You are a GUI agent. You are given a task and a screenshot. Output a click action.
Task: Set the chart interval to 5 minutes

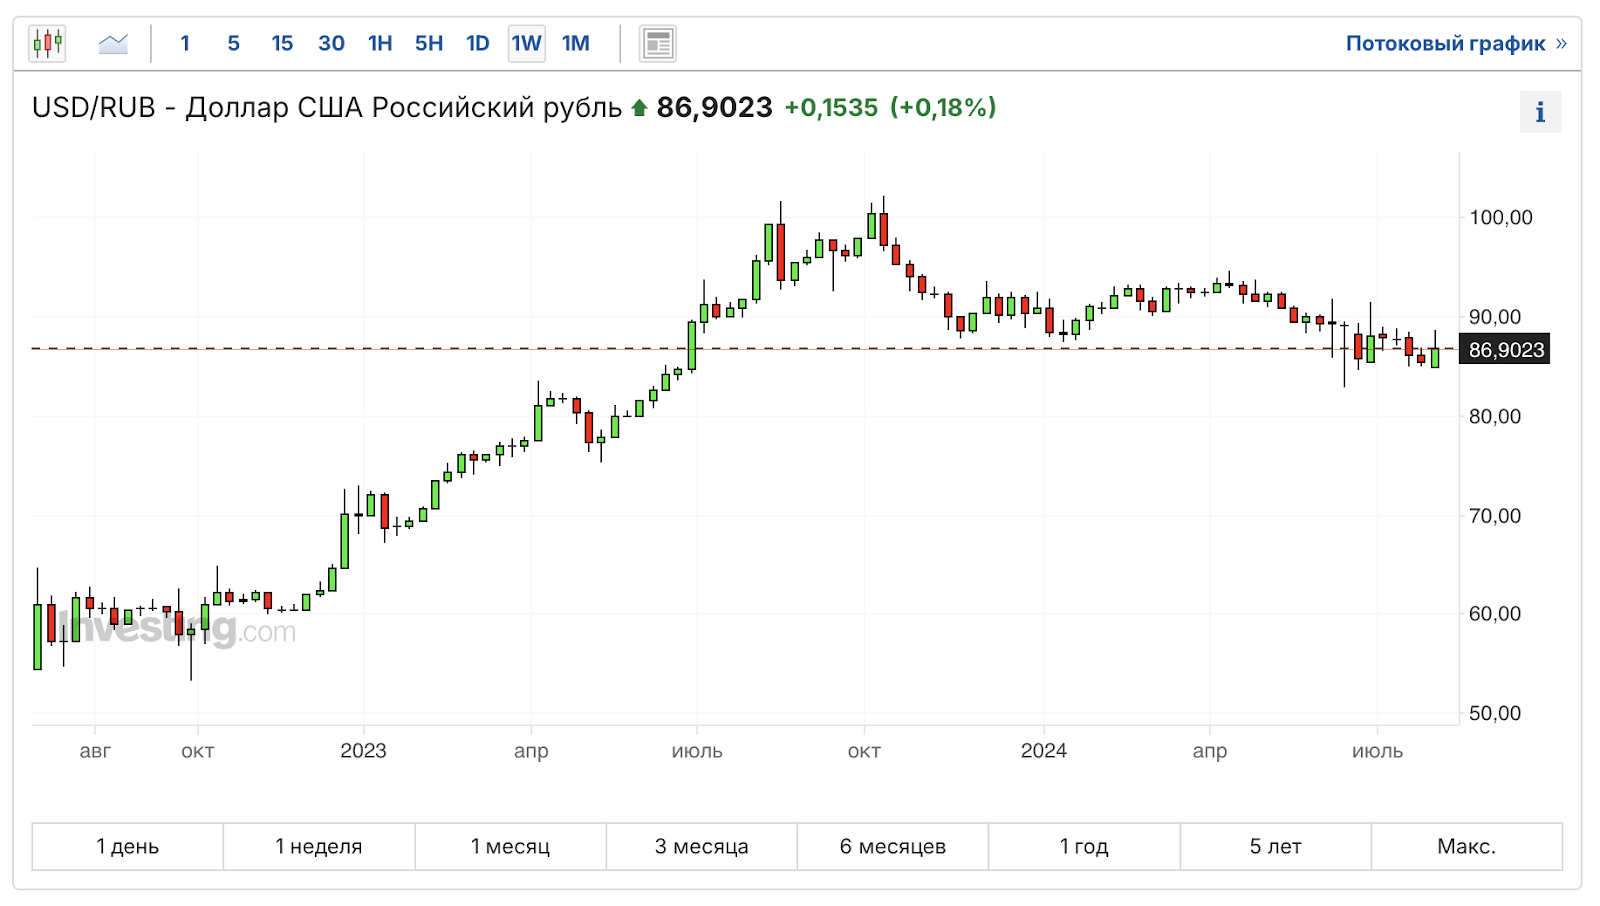point(234,43)
